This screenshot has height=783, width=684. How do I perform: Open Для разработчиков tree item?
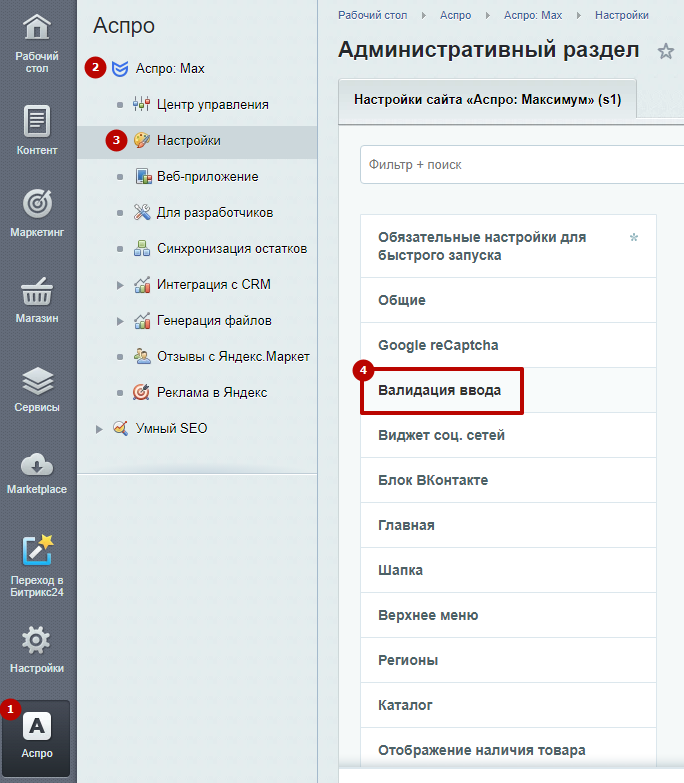[215, 212]
